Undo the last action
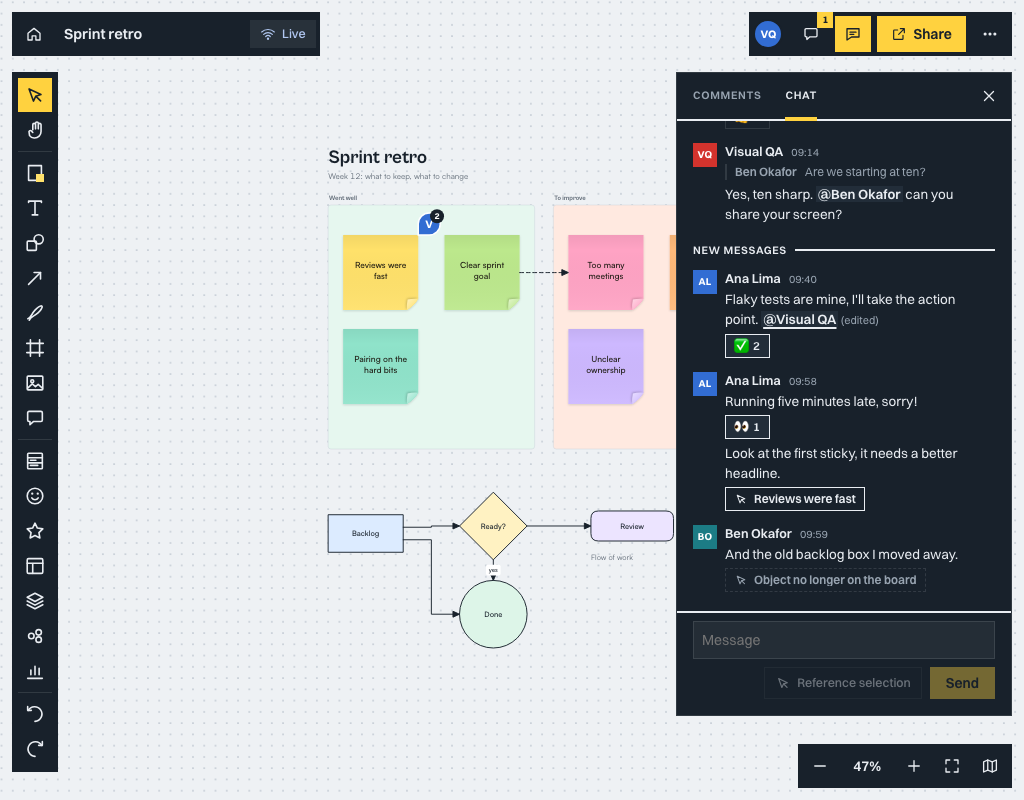The image size is (1024, 800). click(35, 714)
